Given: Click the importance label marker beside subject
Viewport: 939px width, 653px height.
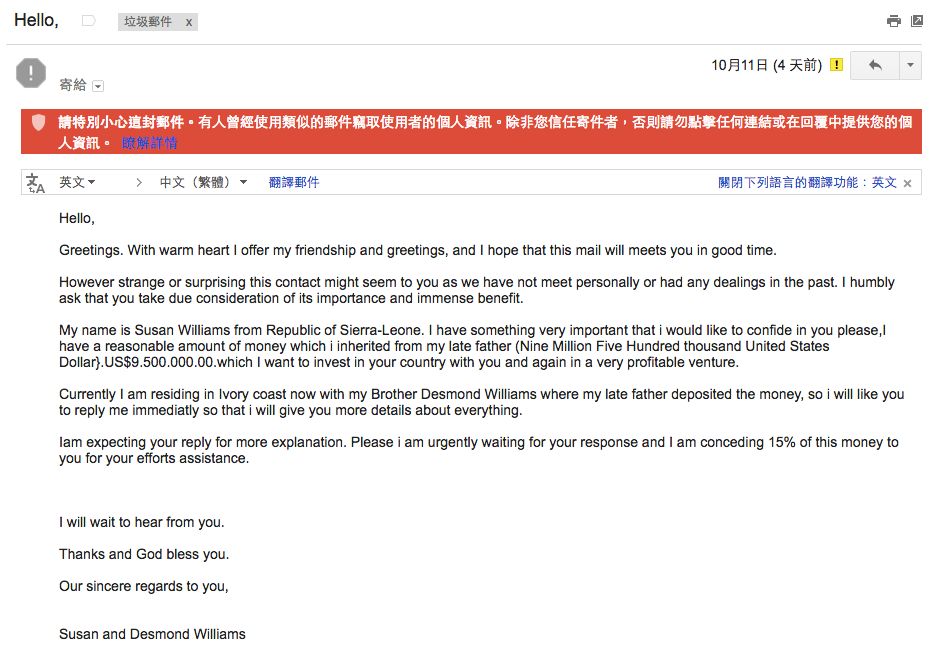Looking at the screenshot, I should coord(88,21).
